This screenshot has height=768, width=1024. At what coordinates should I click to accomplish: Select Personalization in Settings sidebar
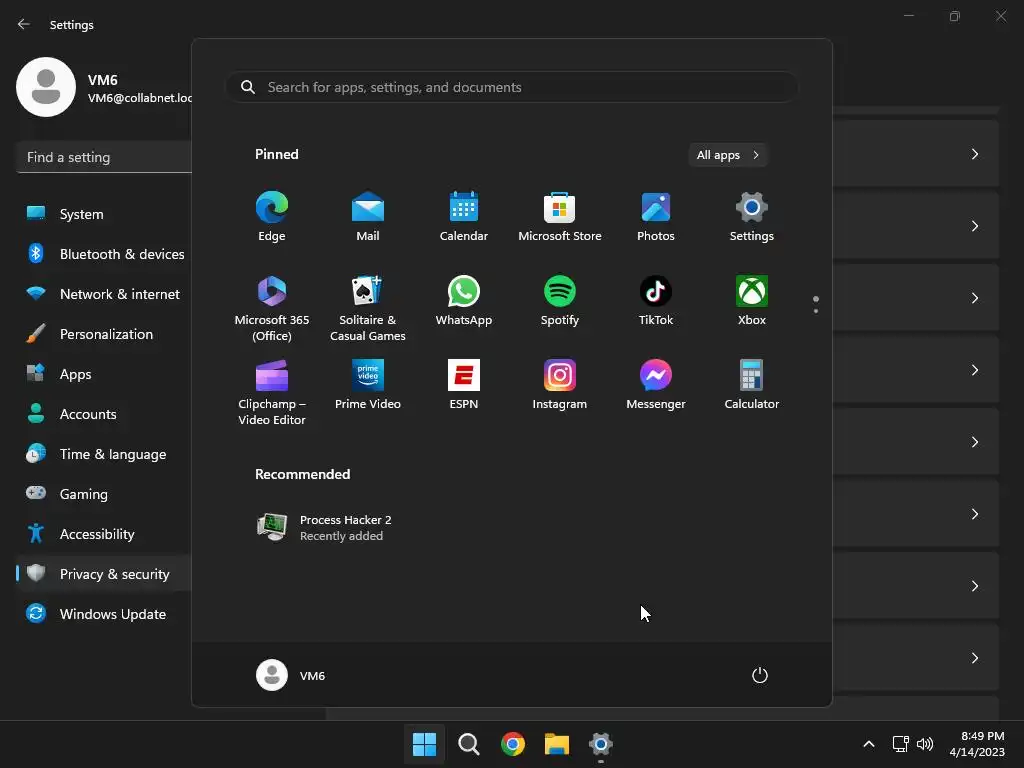tap(104, 334)
